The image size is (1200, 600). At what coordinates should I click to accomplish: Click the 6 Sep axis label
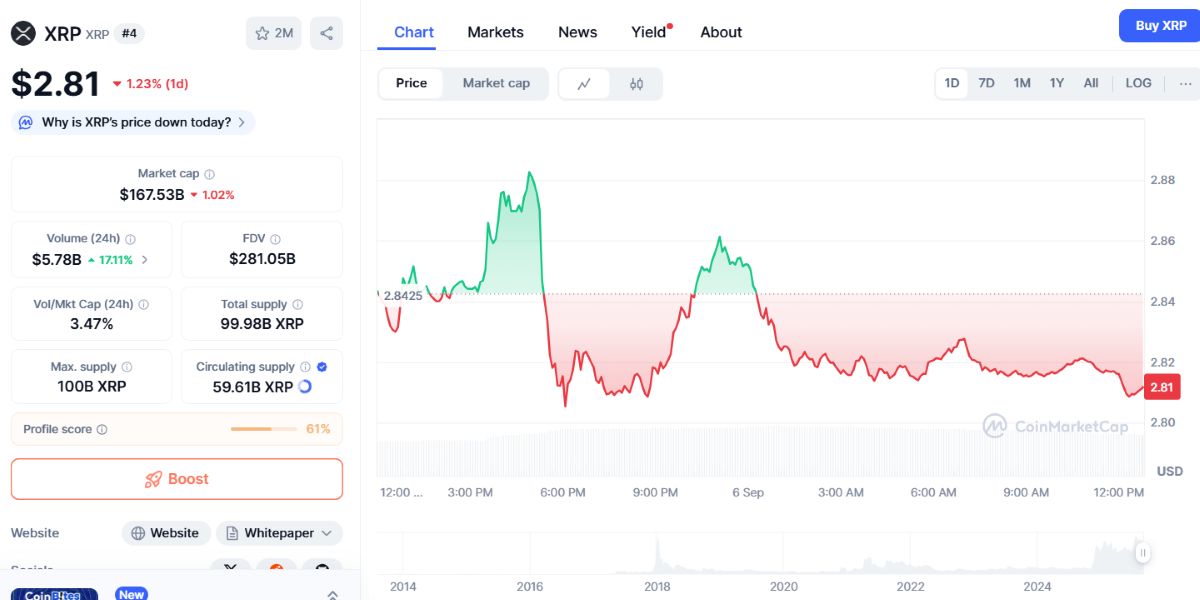tap(748, 492)
